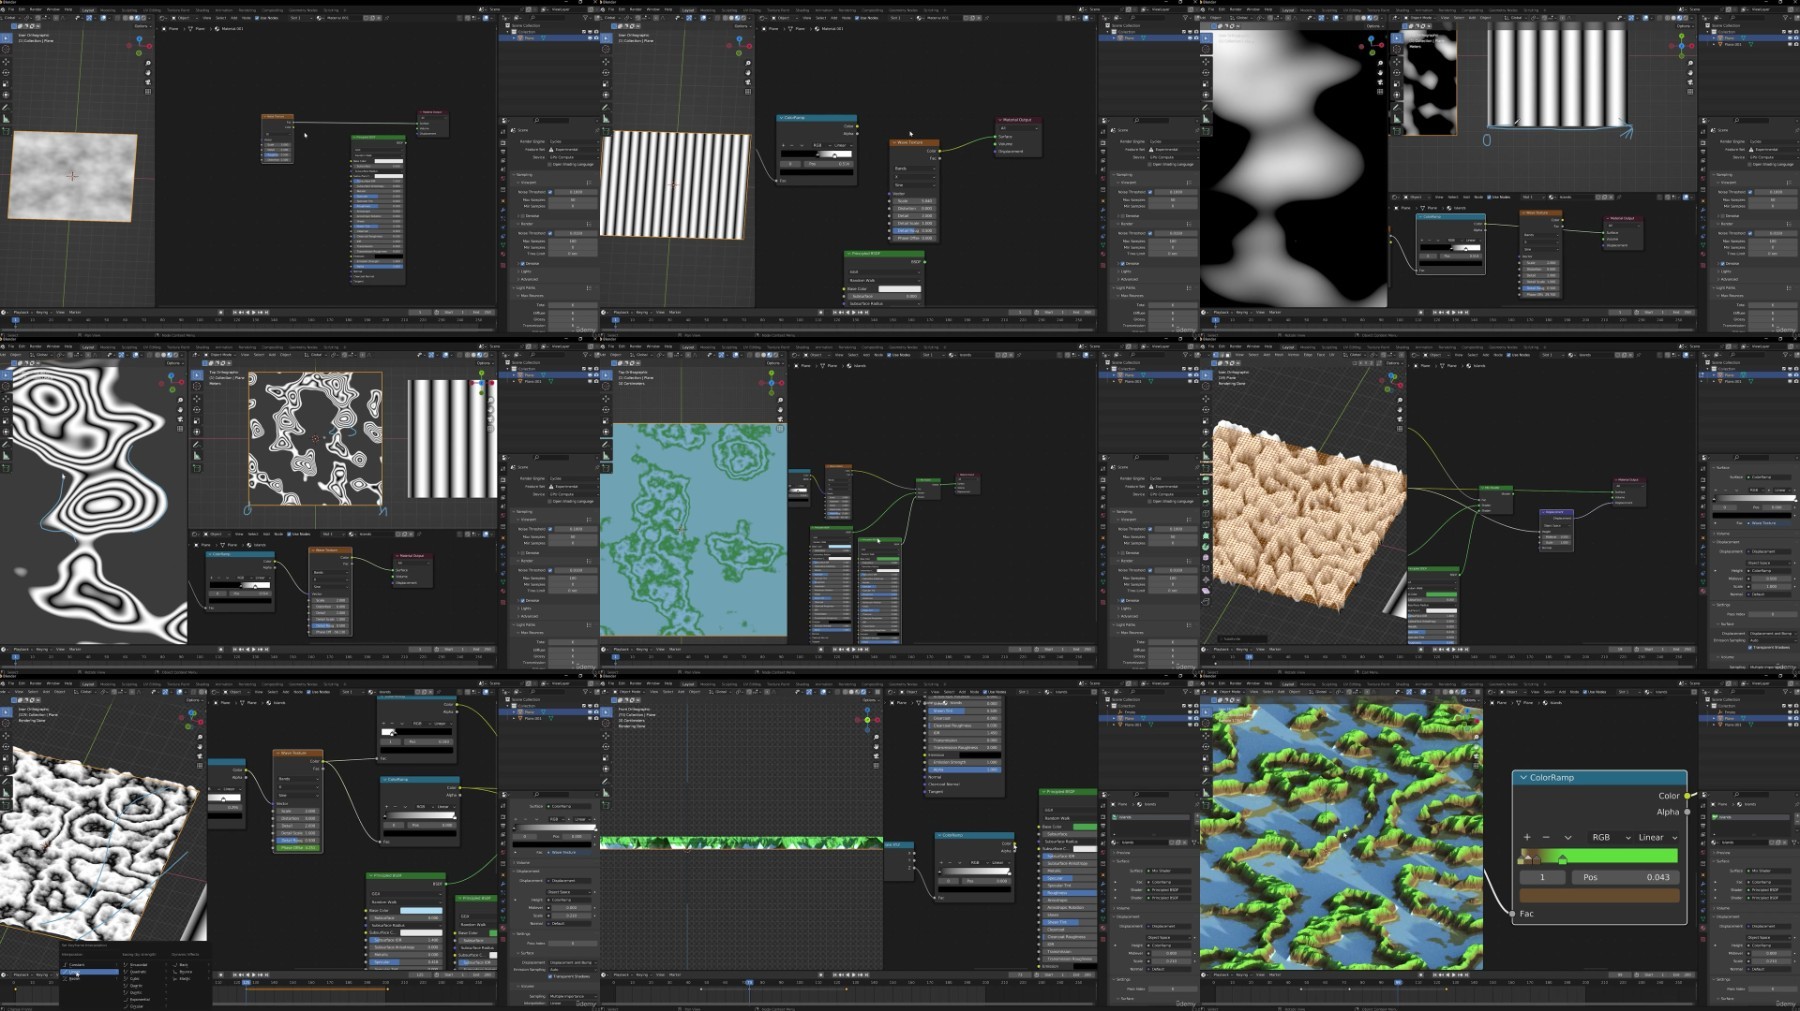The height and width of the screenshot is (1011, 1800).
Task: Open node editor Add menu, top-left window
Action: 234,18
